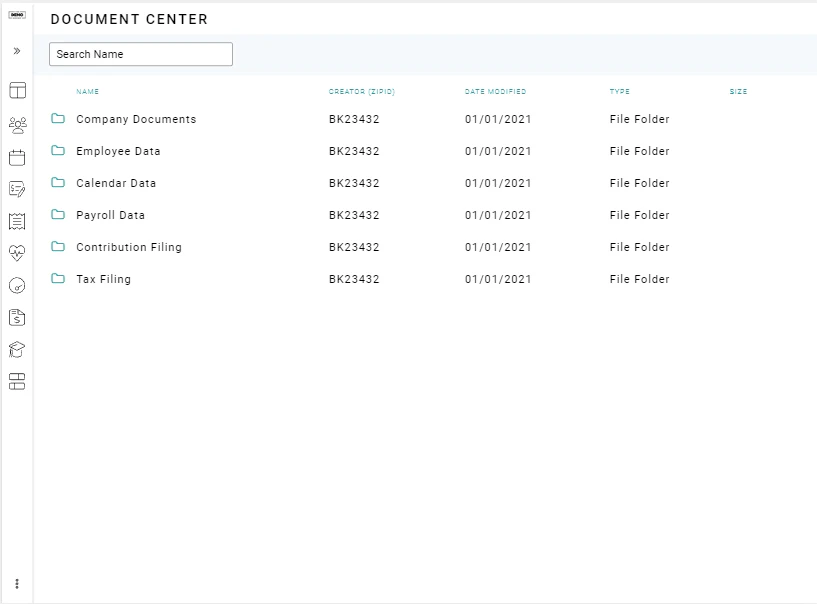Open the Tax Filing folder

pos(104,279)
